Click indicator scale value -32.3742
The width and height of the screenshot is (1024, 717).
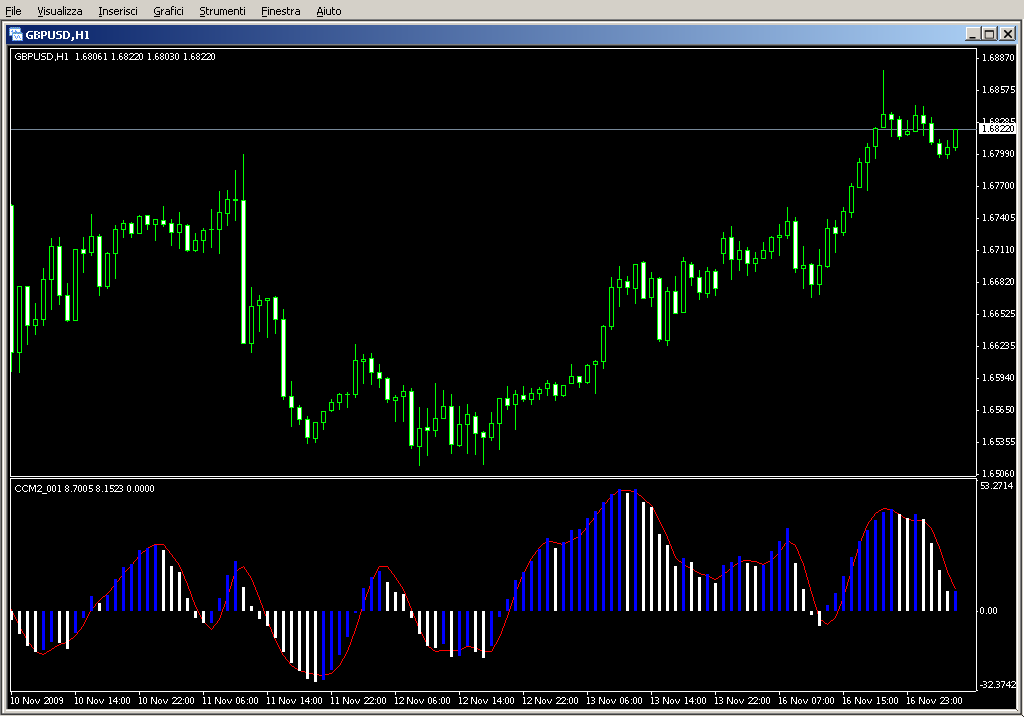coord(998,684)
